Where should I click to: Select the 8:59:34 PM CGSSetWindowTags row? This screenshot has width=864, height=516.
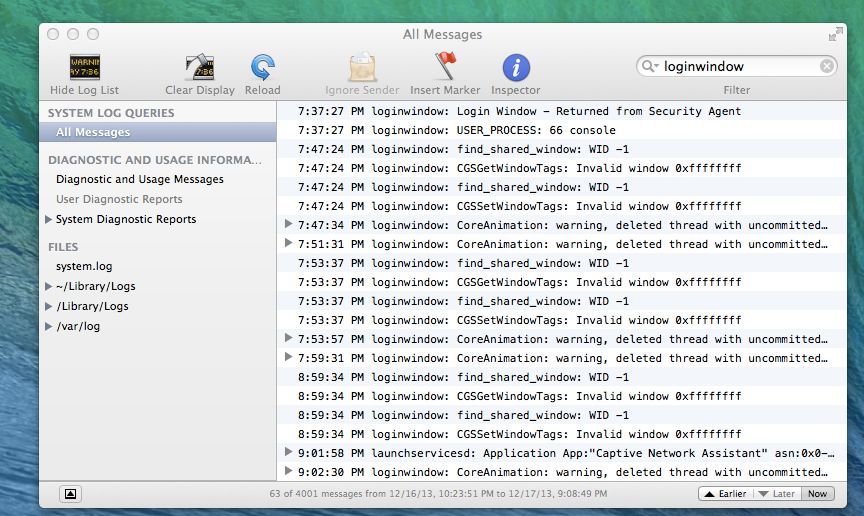coord(561,434)
